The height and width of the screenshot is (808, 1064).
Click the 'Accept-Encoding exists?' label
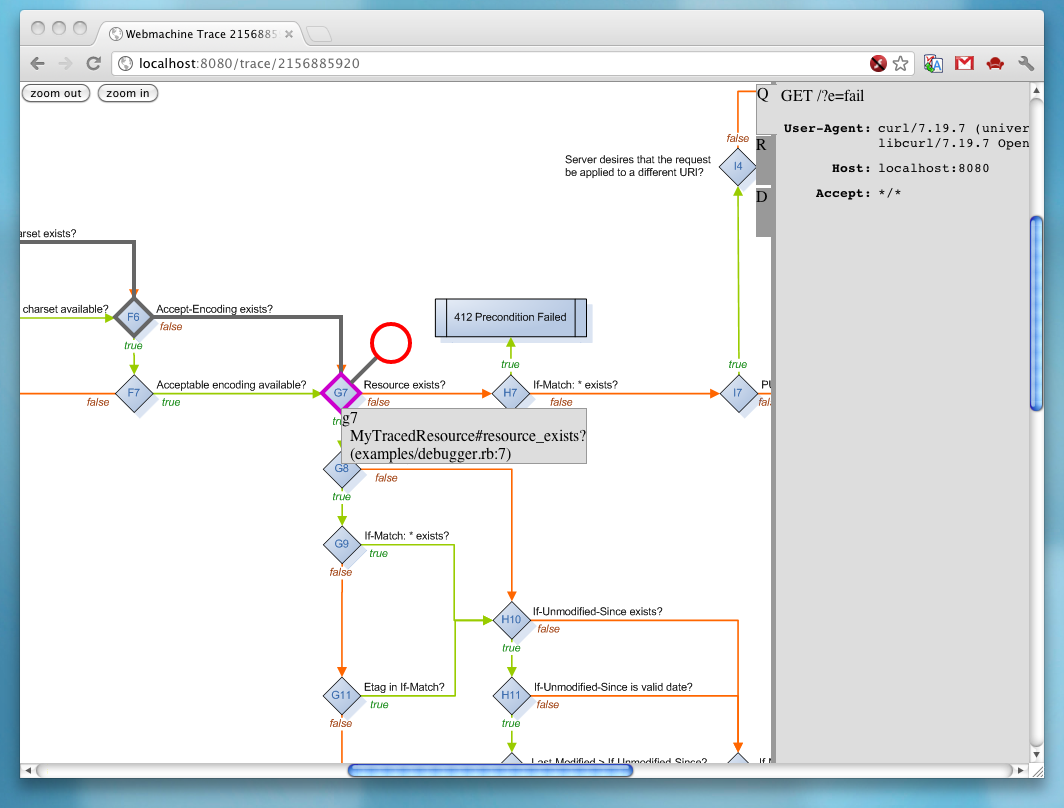(x=214, y=309)
